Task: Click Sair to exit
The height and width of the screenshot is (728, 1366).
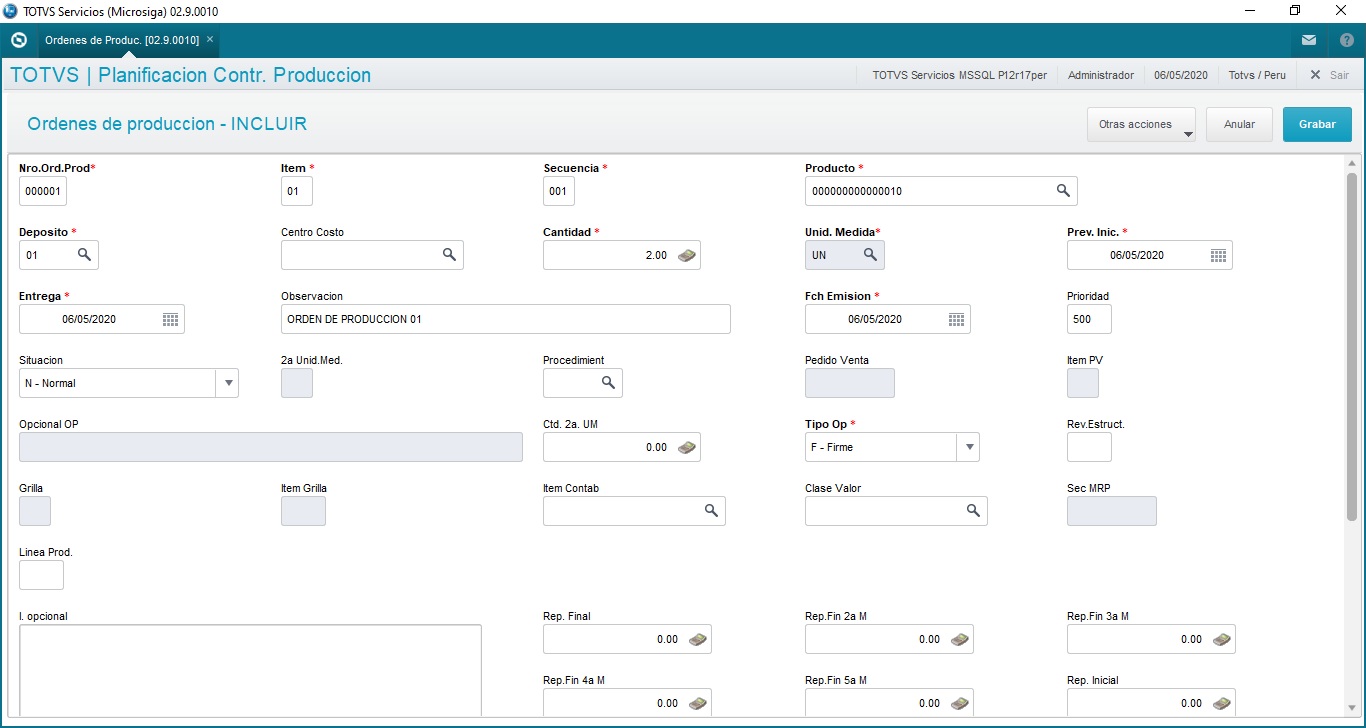Action: 1329,75
